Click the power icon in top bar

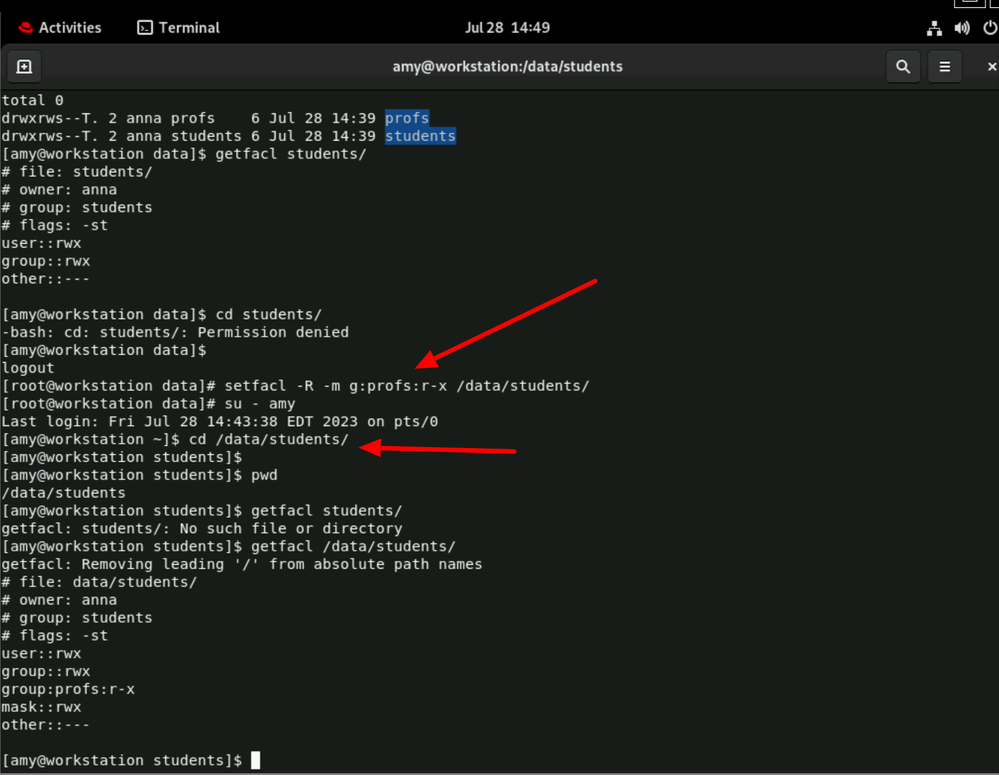pyautogui.click(x=989, y=28)
